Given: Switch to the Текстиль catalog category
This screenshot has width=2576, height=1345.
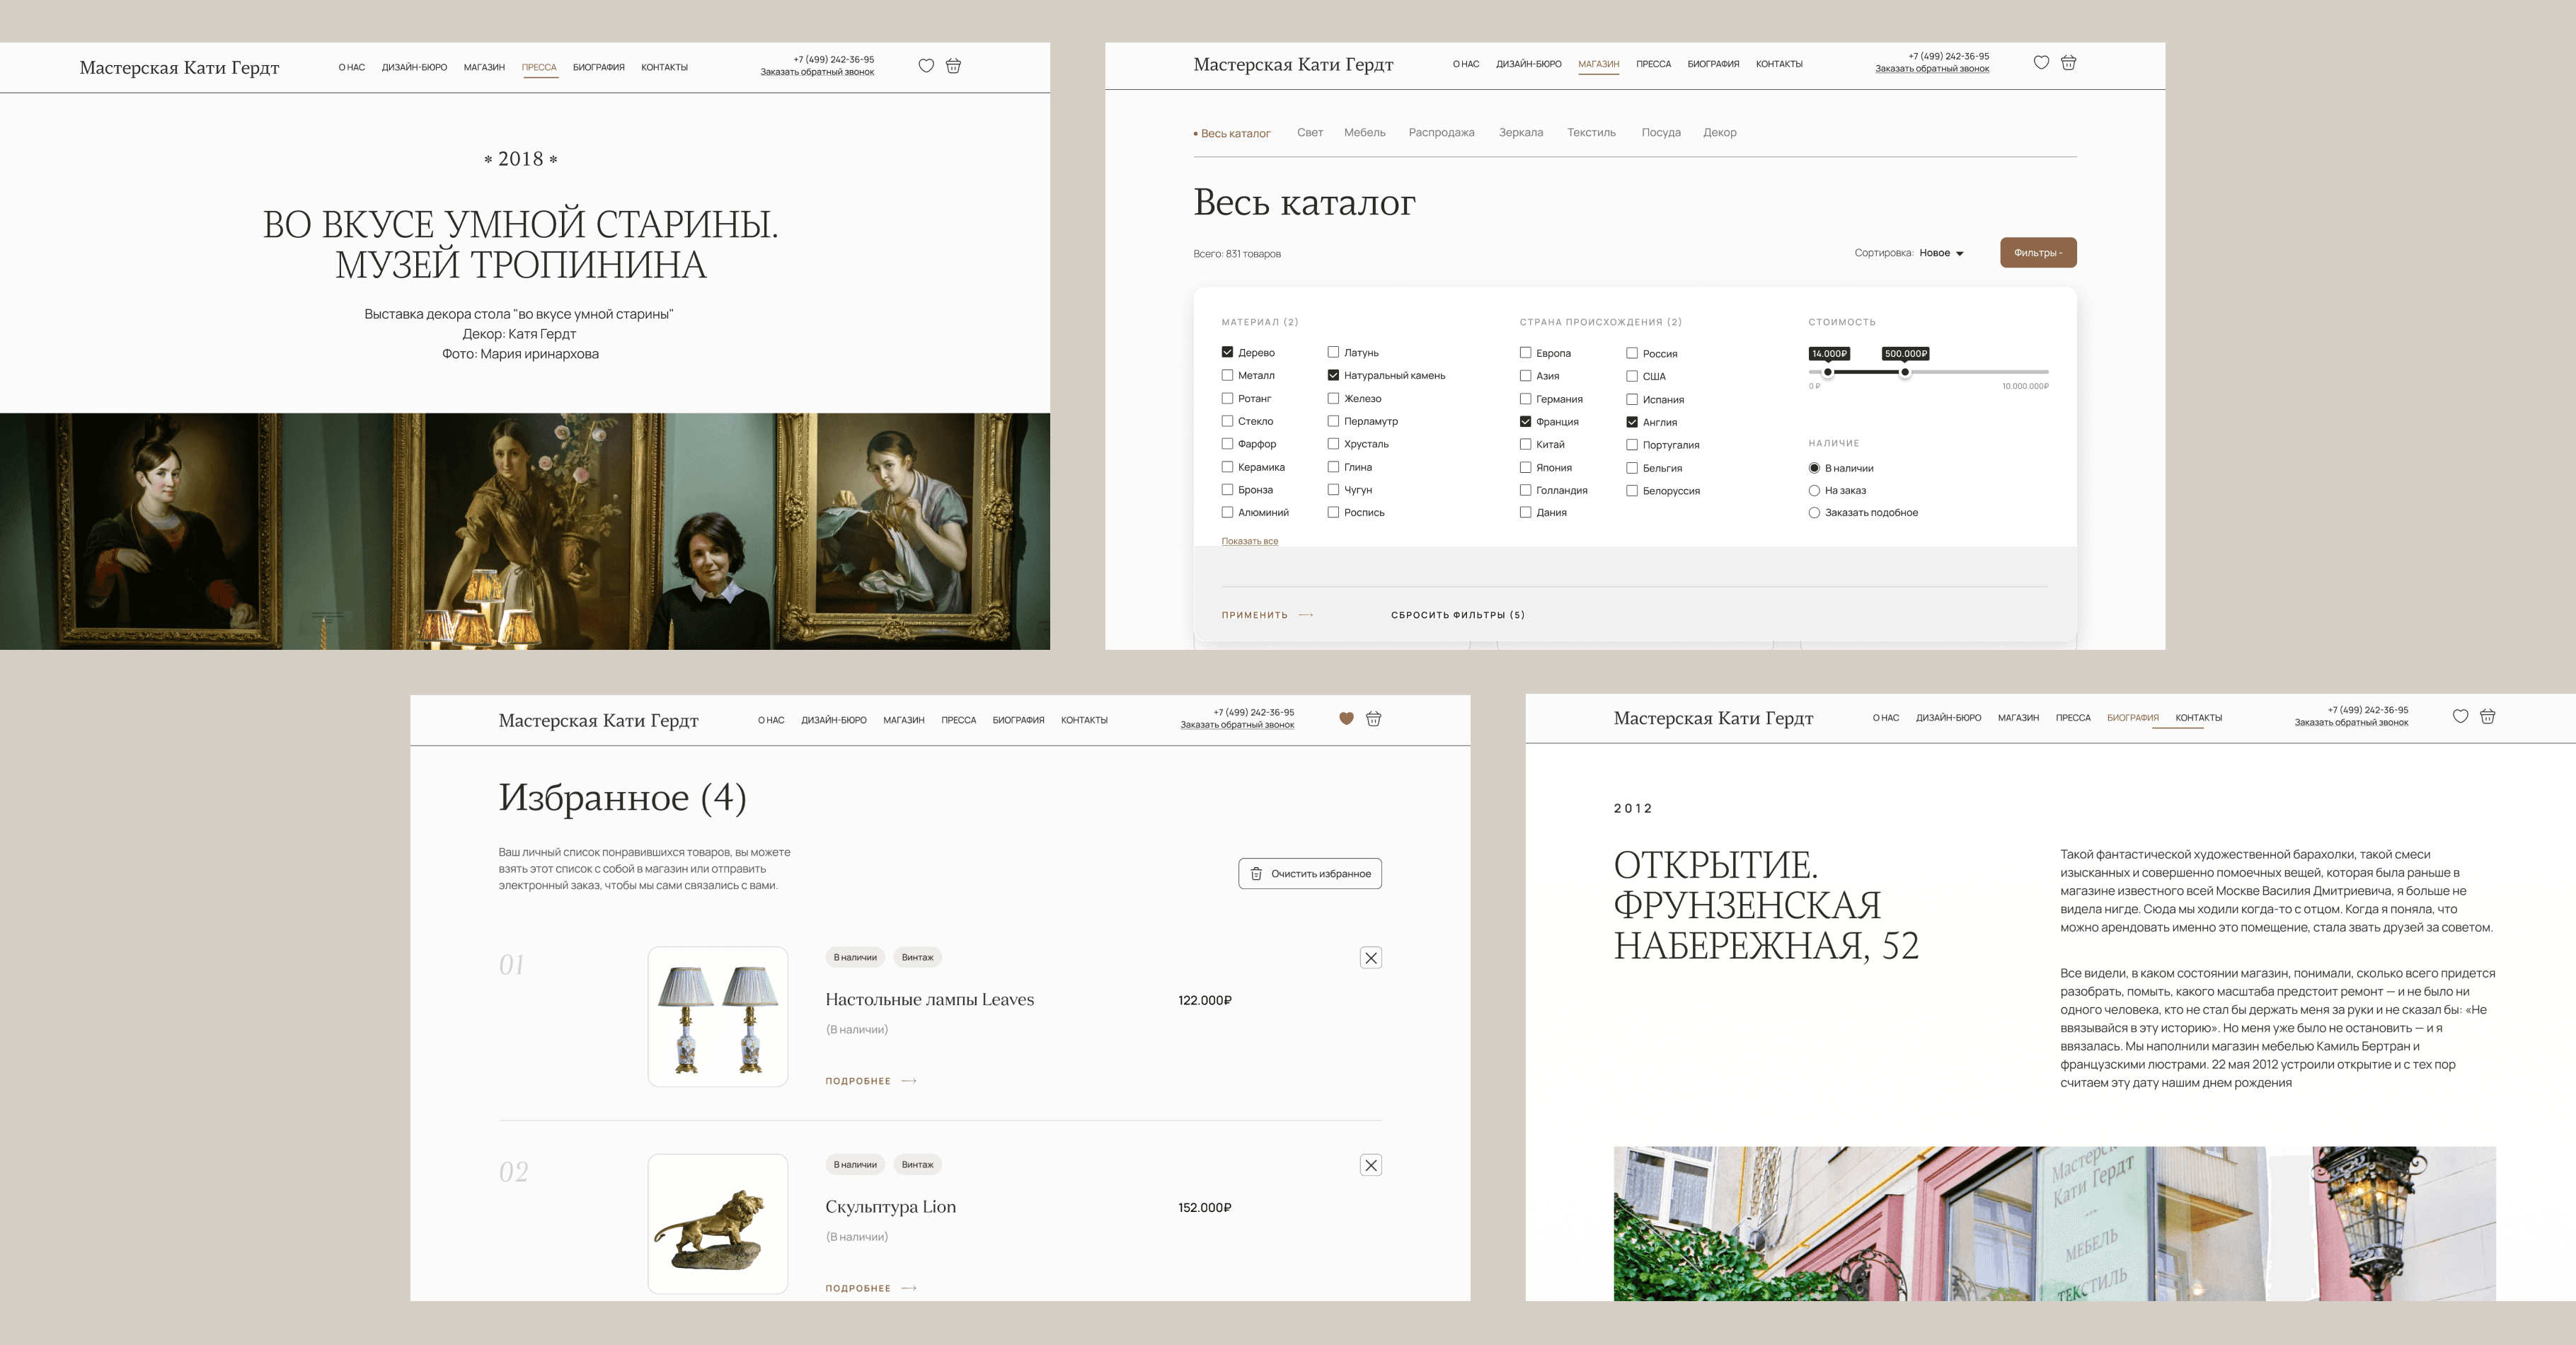Looking at the screenshot, I should (1591, 132).
